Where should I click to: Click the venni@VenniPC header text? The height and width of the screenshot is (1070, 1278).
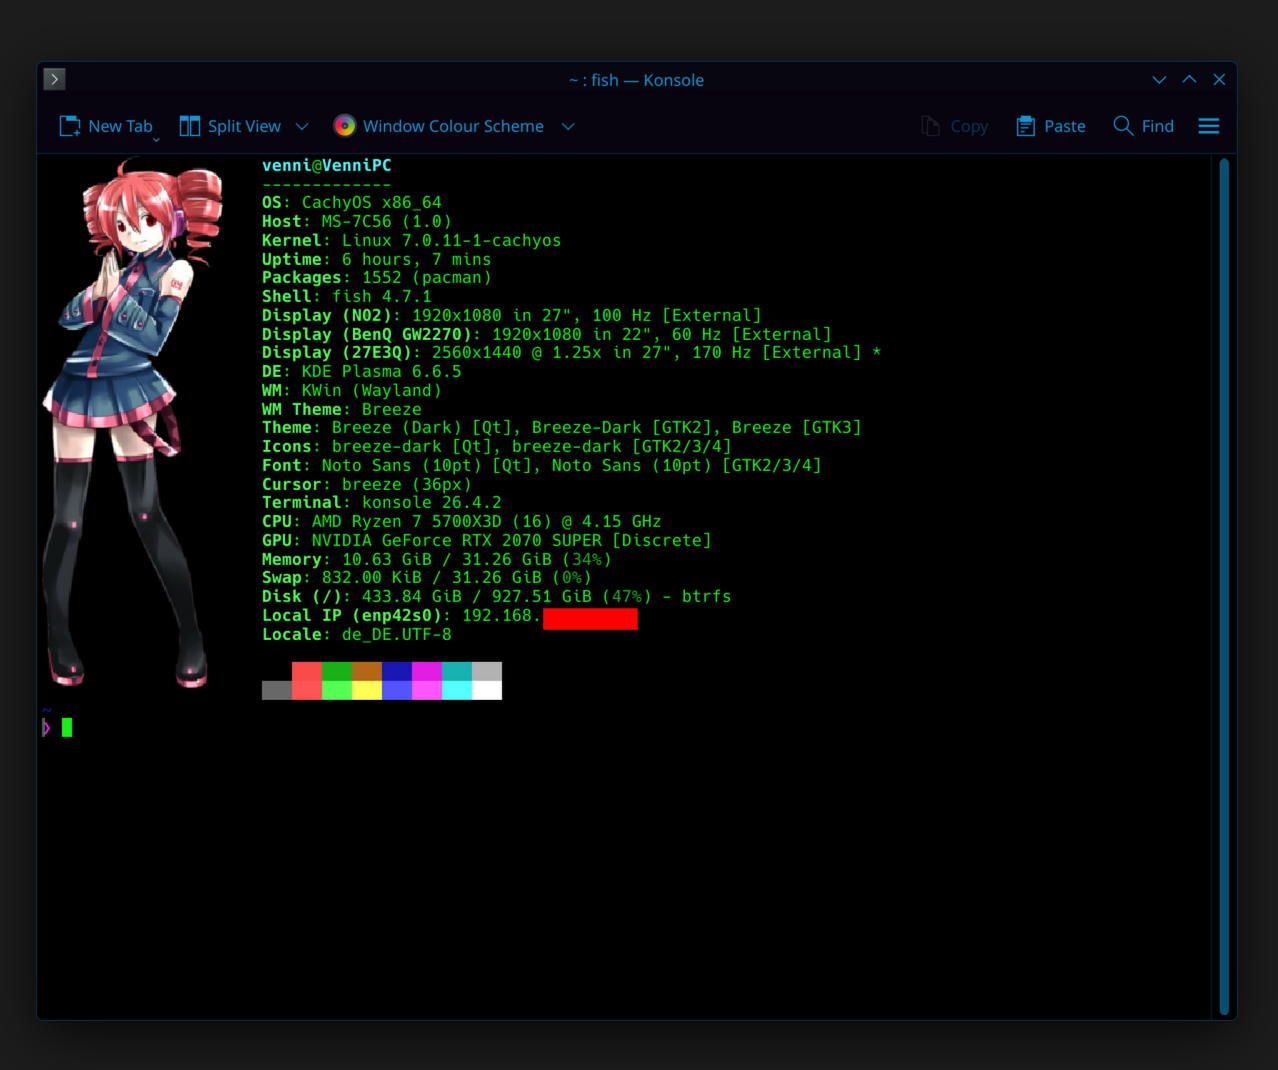tap(327, 165)
